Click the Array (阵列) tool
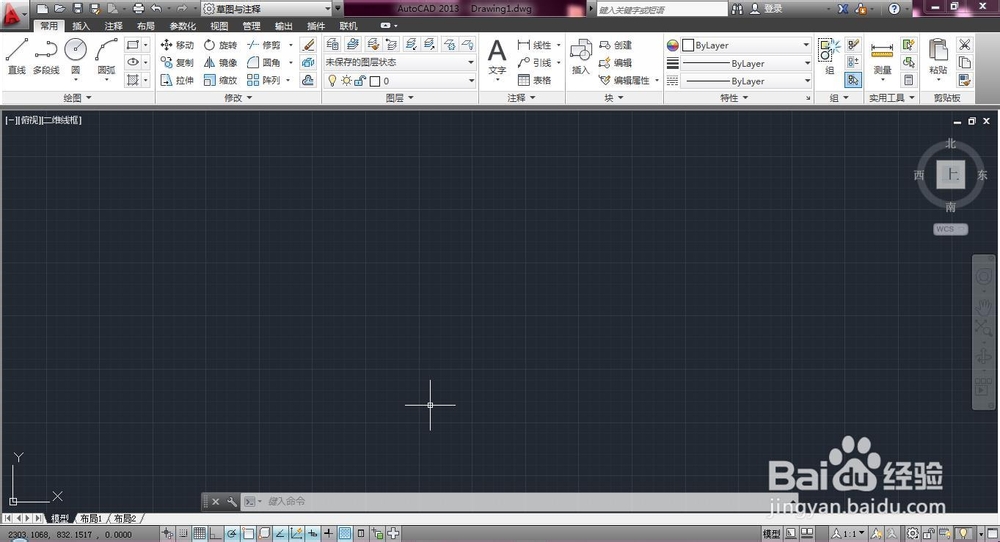 coord(264,80)
